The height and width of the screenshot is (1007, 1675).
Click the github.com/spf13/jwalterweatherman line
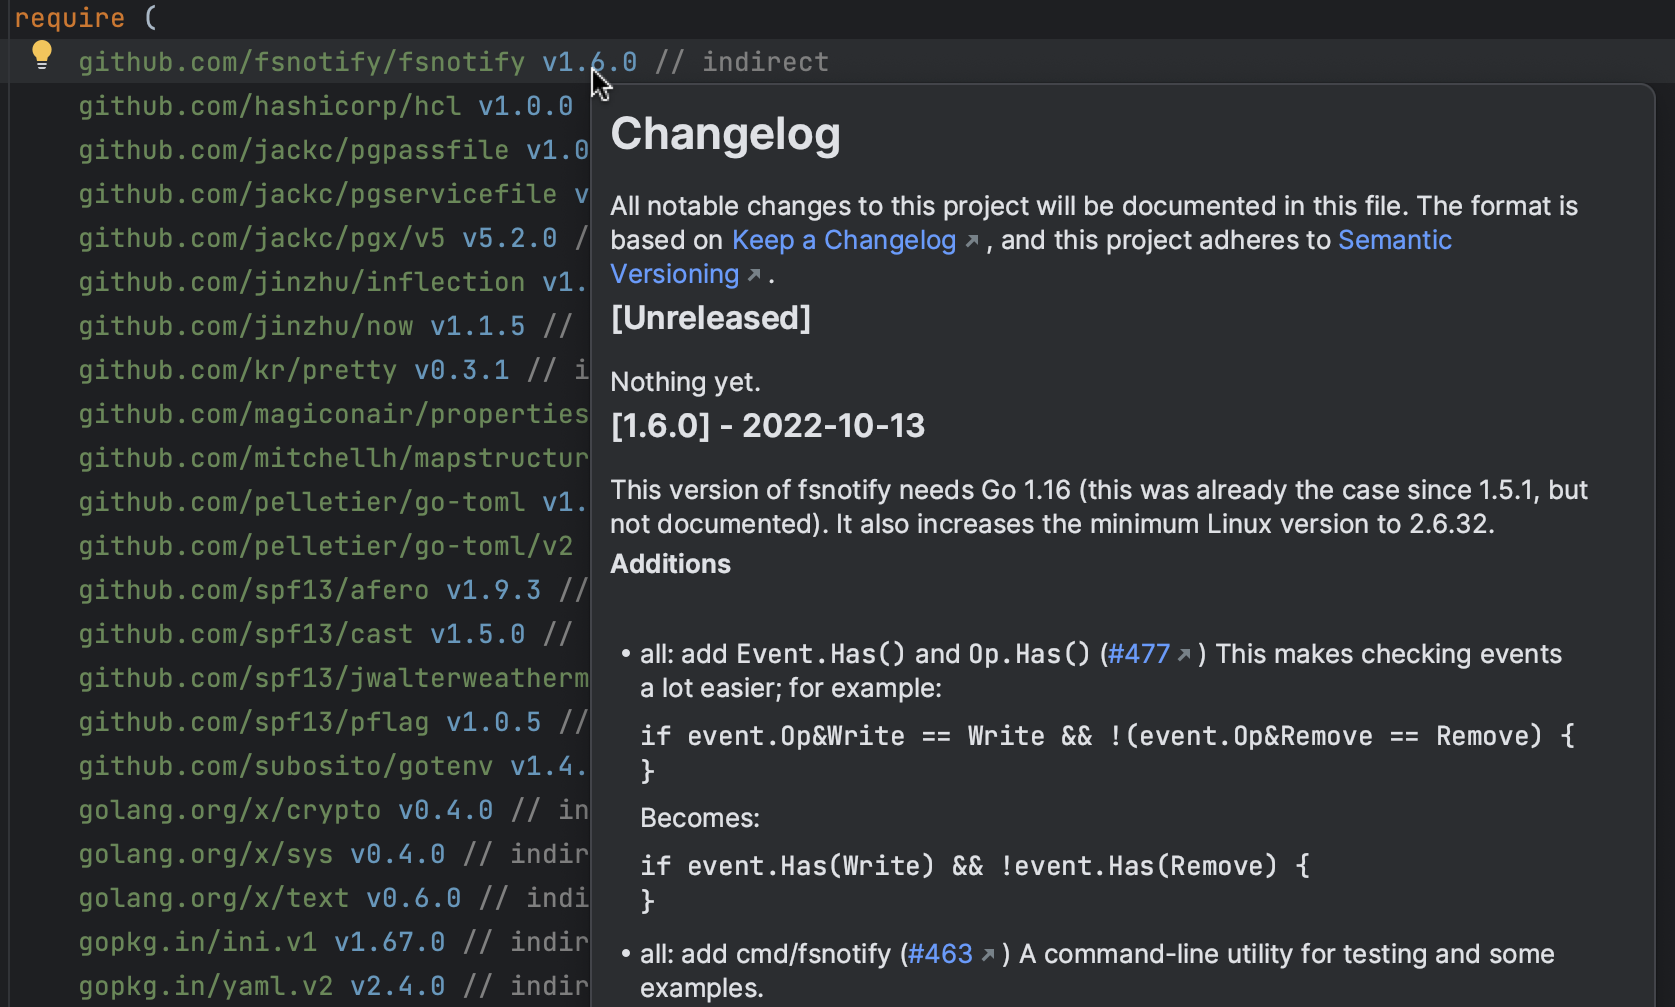(334, 678)
